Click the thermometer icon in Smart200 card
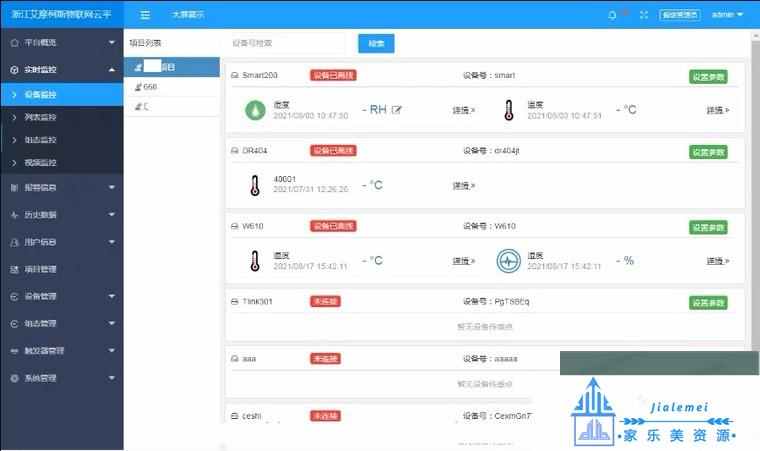The height and width of the screenshot is (451, 760). [508, 110]
